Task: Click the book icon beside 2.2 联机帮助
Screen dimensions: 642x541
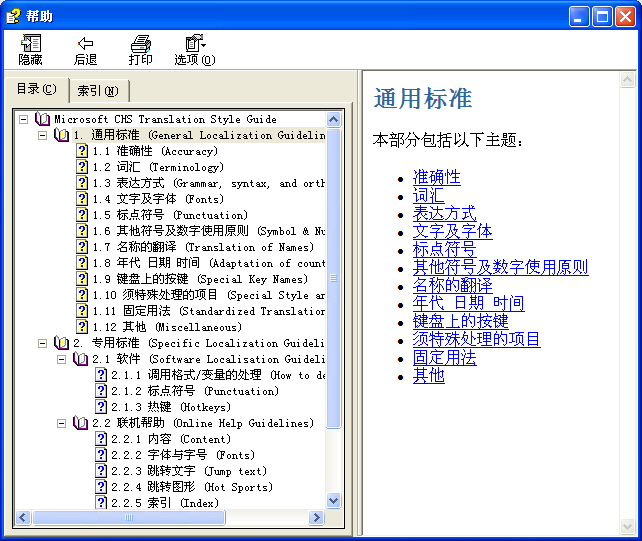Action: [x=80, y=423]
